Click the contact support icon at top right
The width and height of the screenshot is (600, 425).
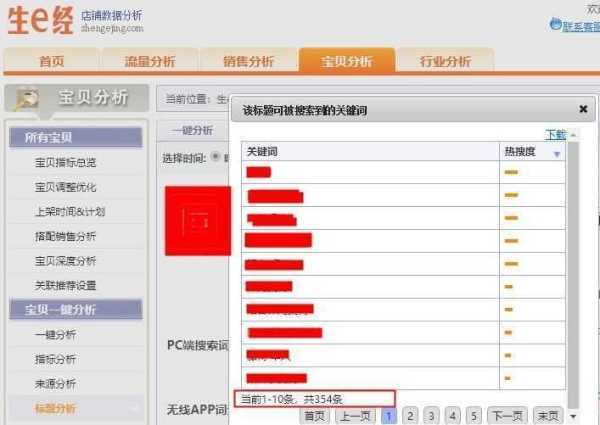pyautogui.click(x=556, y=24)
